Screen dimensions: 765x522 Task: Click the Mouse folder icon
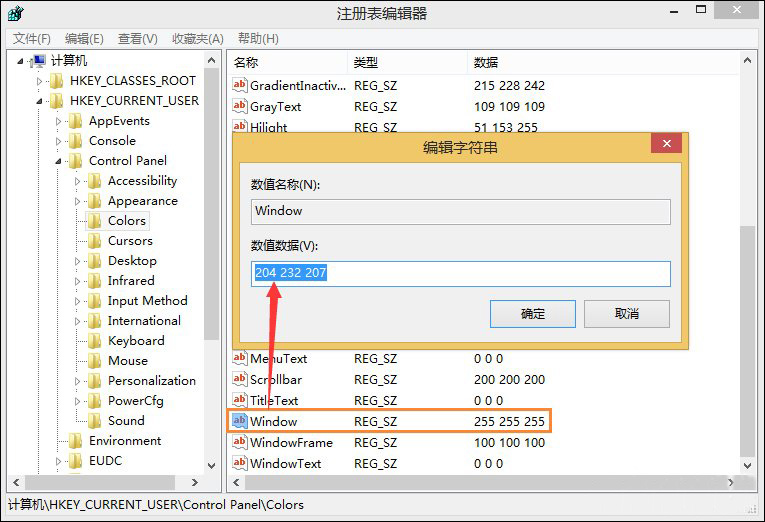click(x=95, y=361)
